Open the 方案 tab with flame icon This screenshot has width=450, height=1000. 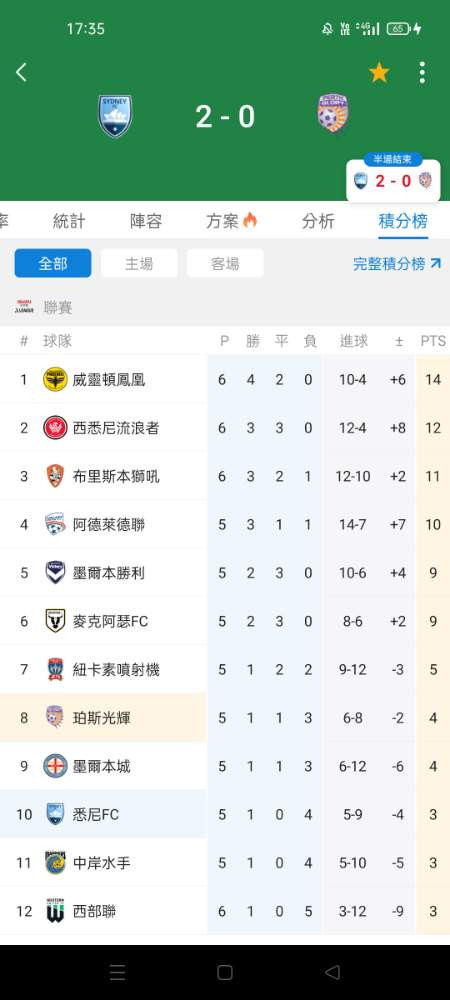click(x=231, y=221)
